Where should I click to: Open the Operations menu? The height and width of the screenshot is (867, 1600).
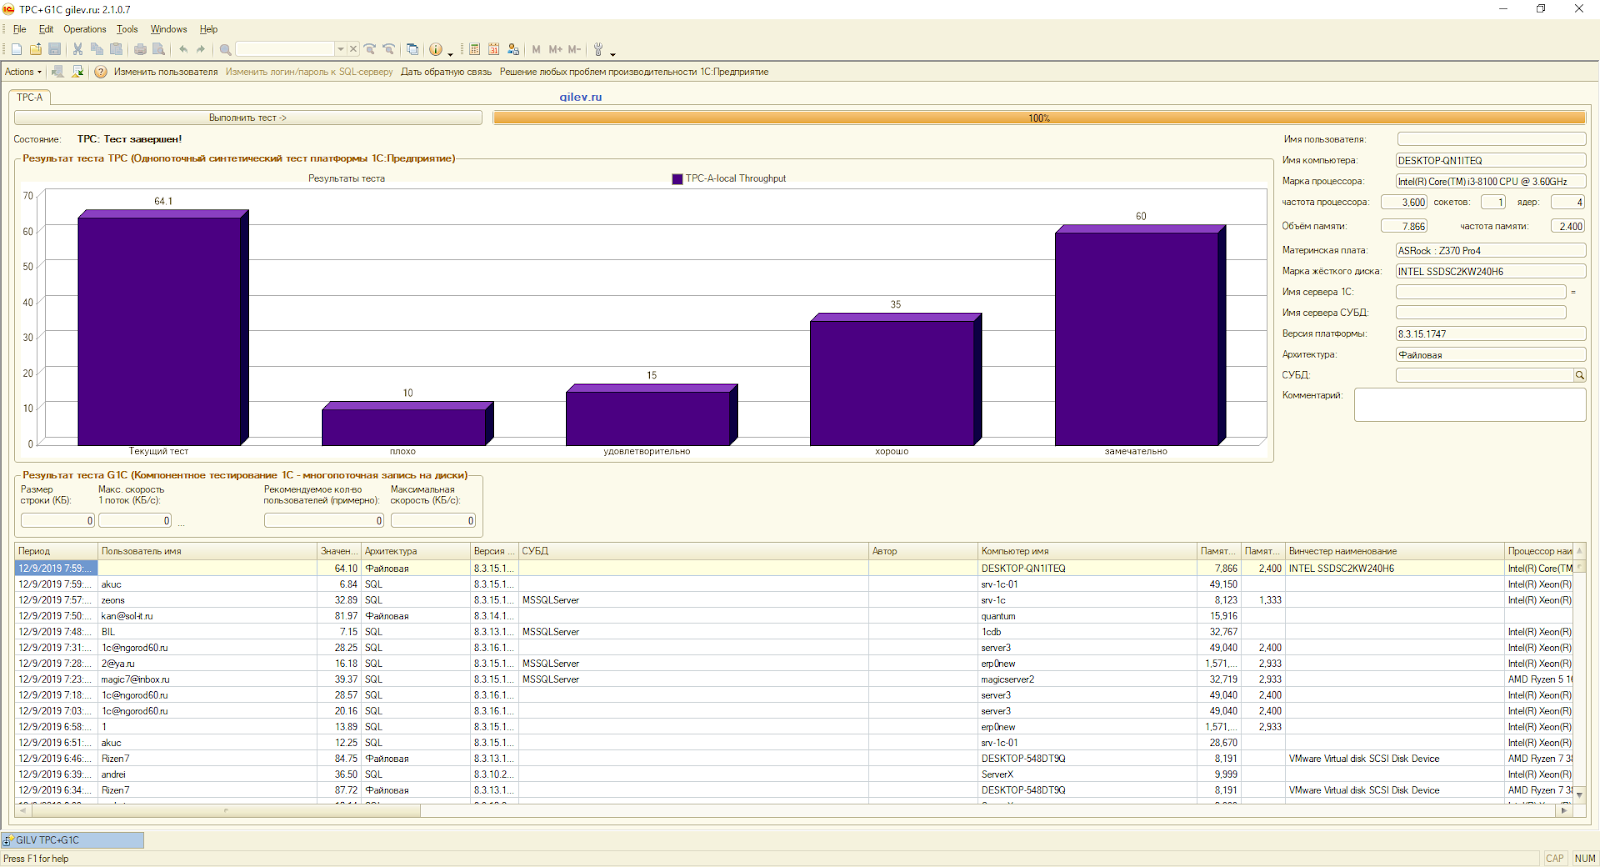tap(85, 29)
